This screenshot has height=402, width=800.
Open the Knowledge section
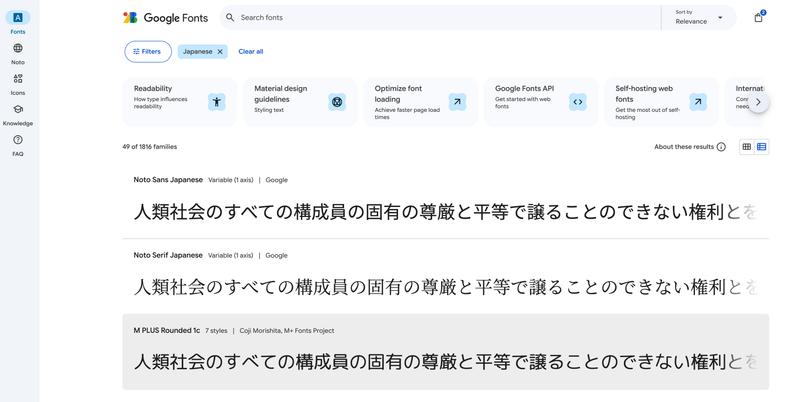[18, 114]
